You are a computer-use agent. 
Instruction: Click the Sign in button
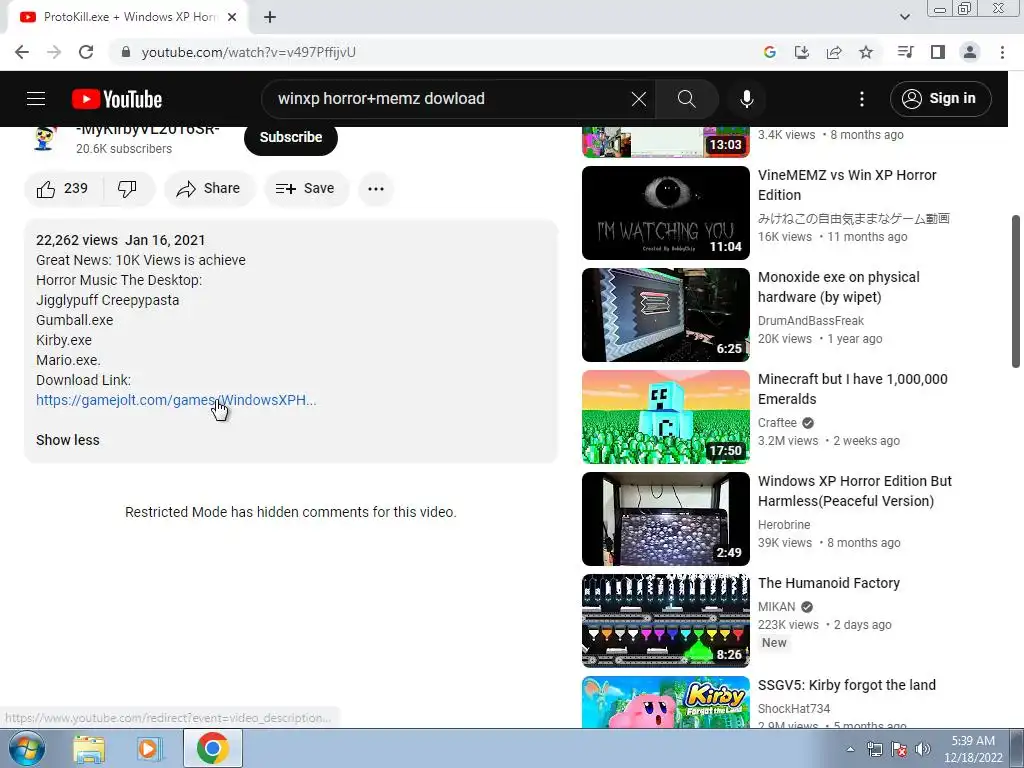coord(940,99)
